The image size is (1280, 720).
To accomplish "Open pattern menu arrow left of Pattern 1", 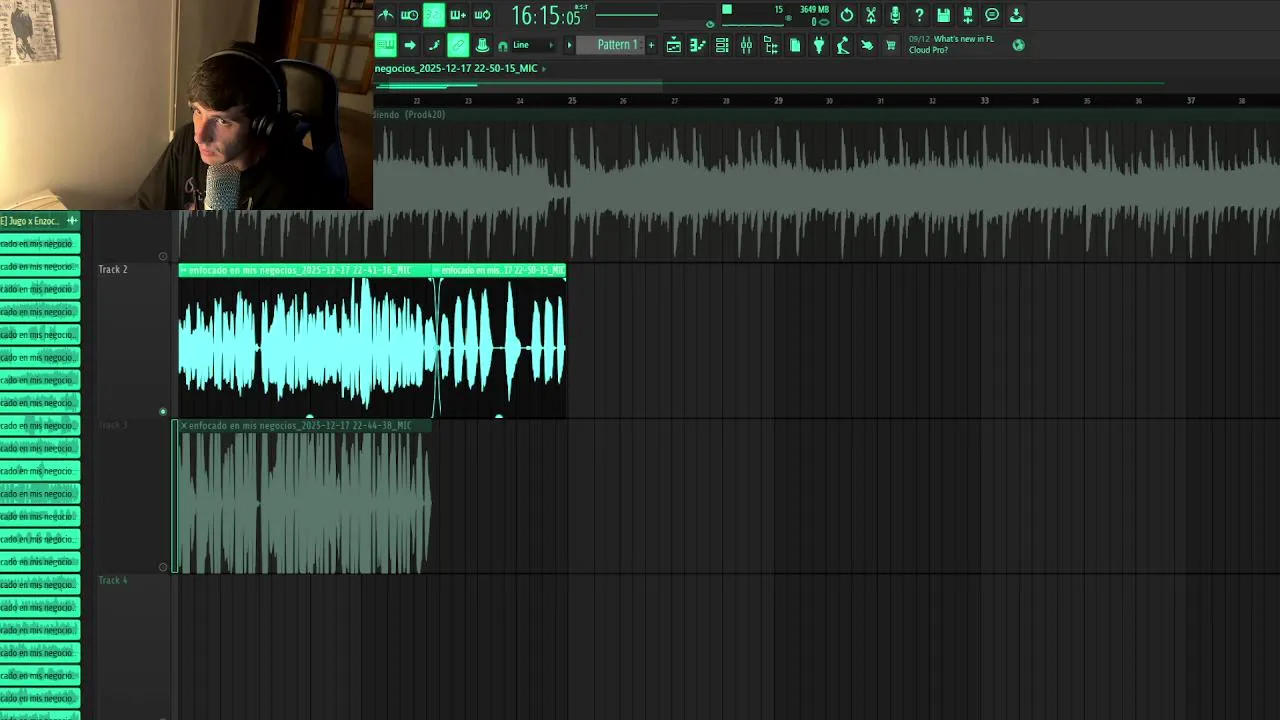I will coord(569,45).
